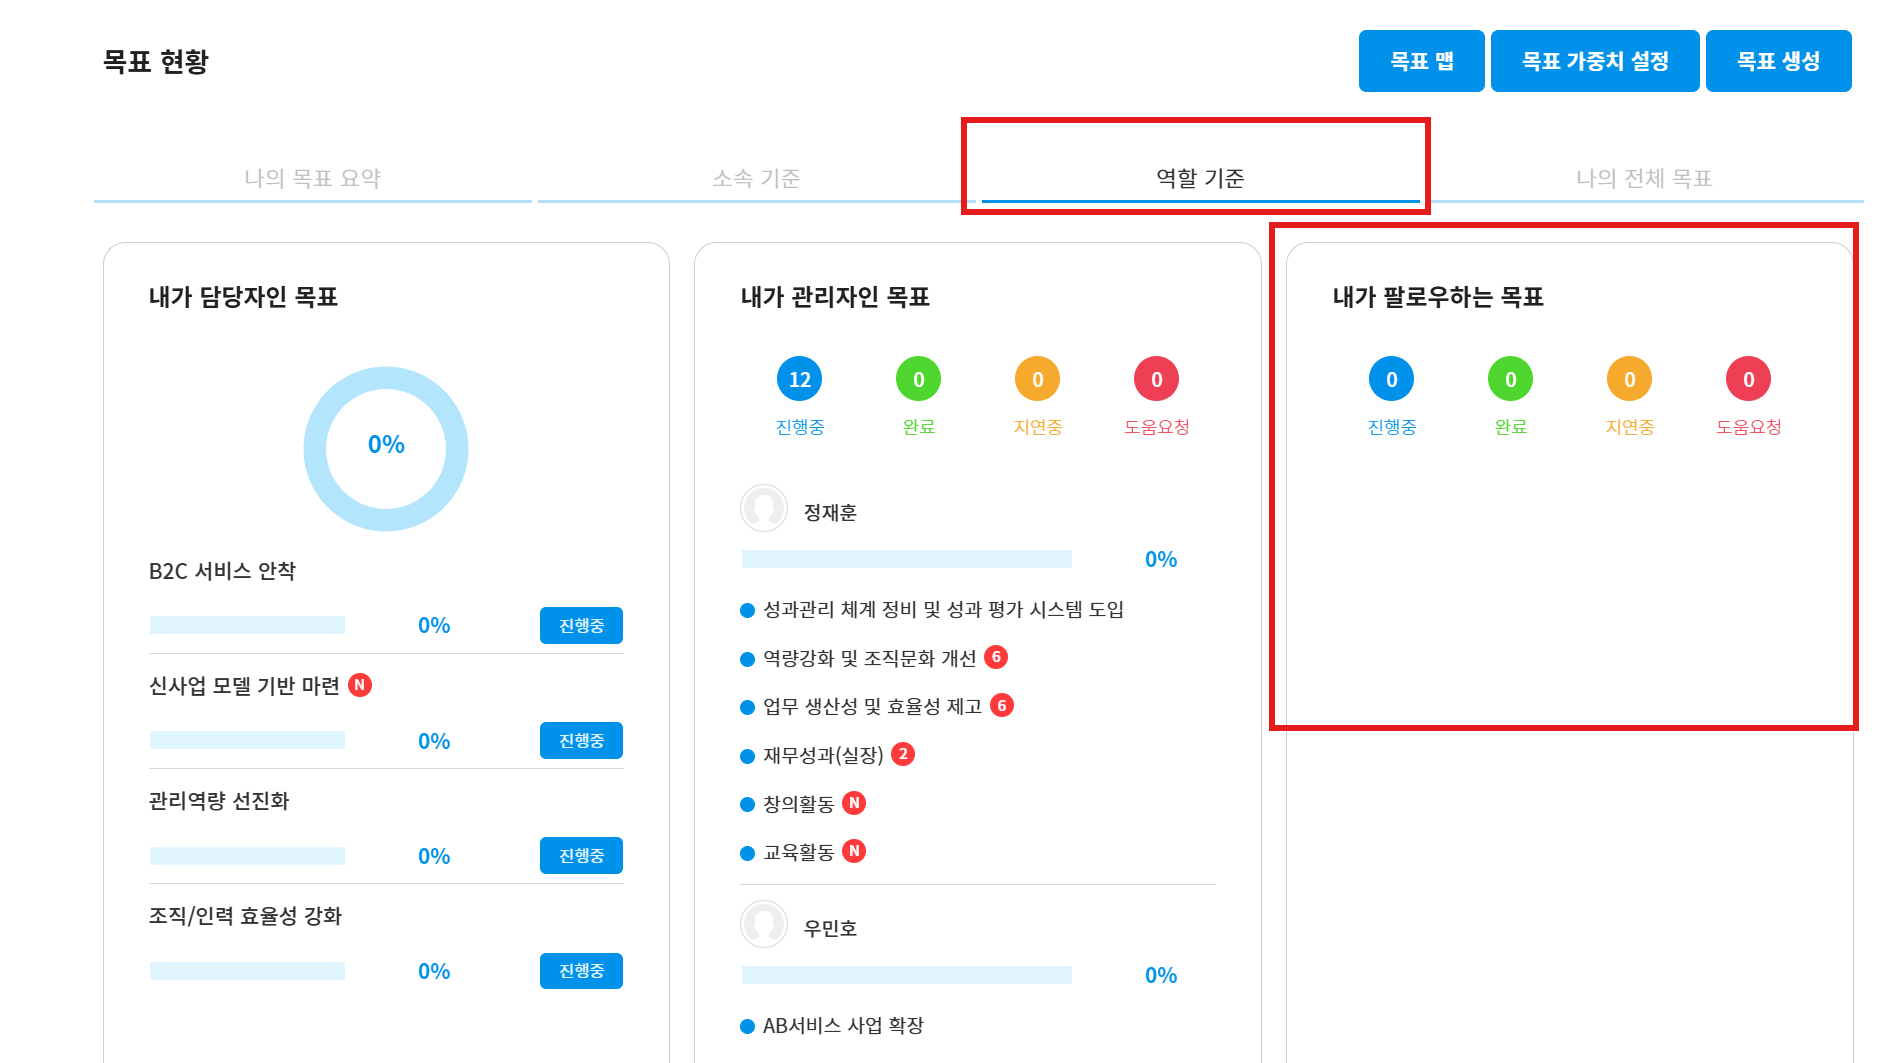Click the 진행중 button for 관리역량 선진화
The image size is (1903, 1063).
point(581,855)
